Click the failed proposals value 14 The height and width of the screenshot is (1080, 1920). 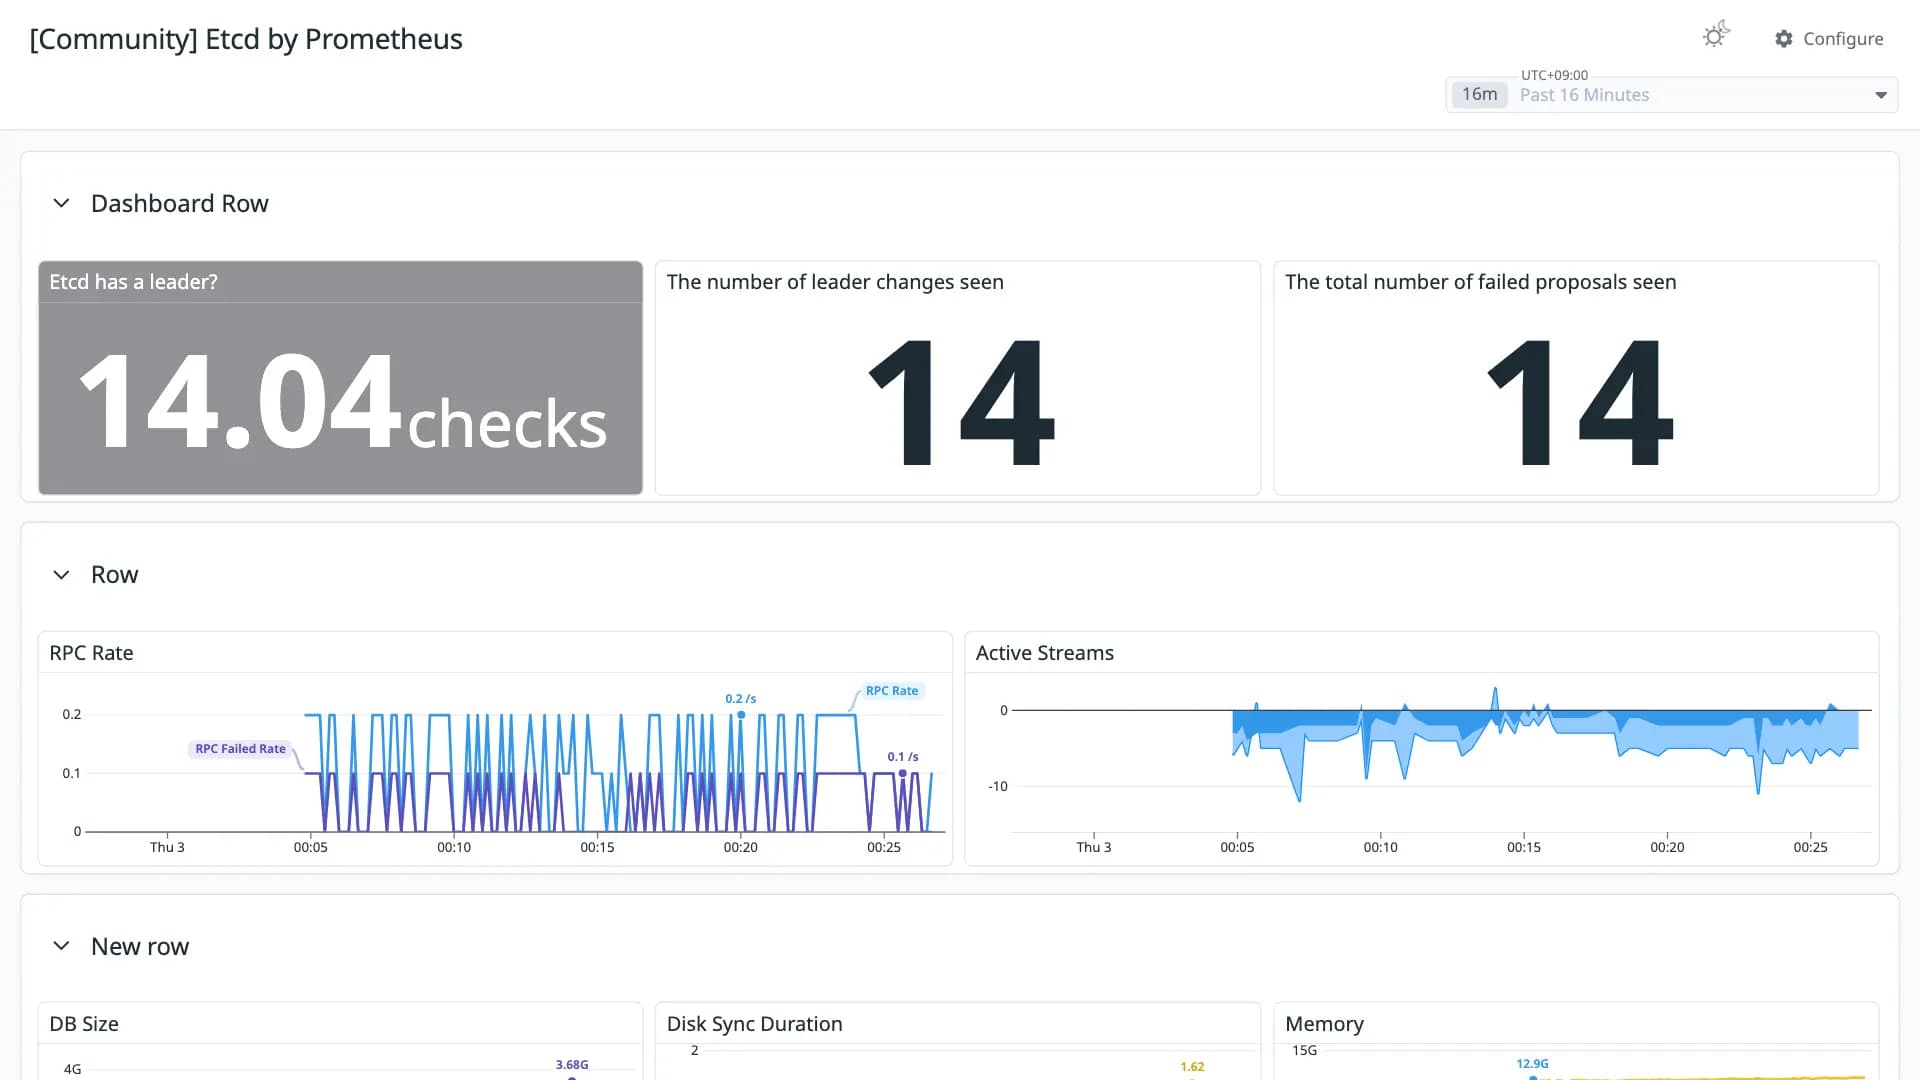coord(1579,402)
